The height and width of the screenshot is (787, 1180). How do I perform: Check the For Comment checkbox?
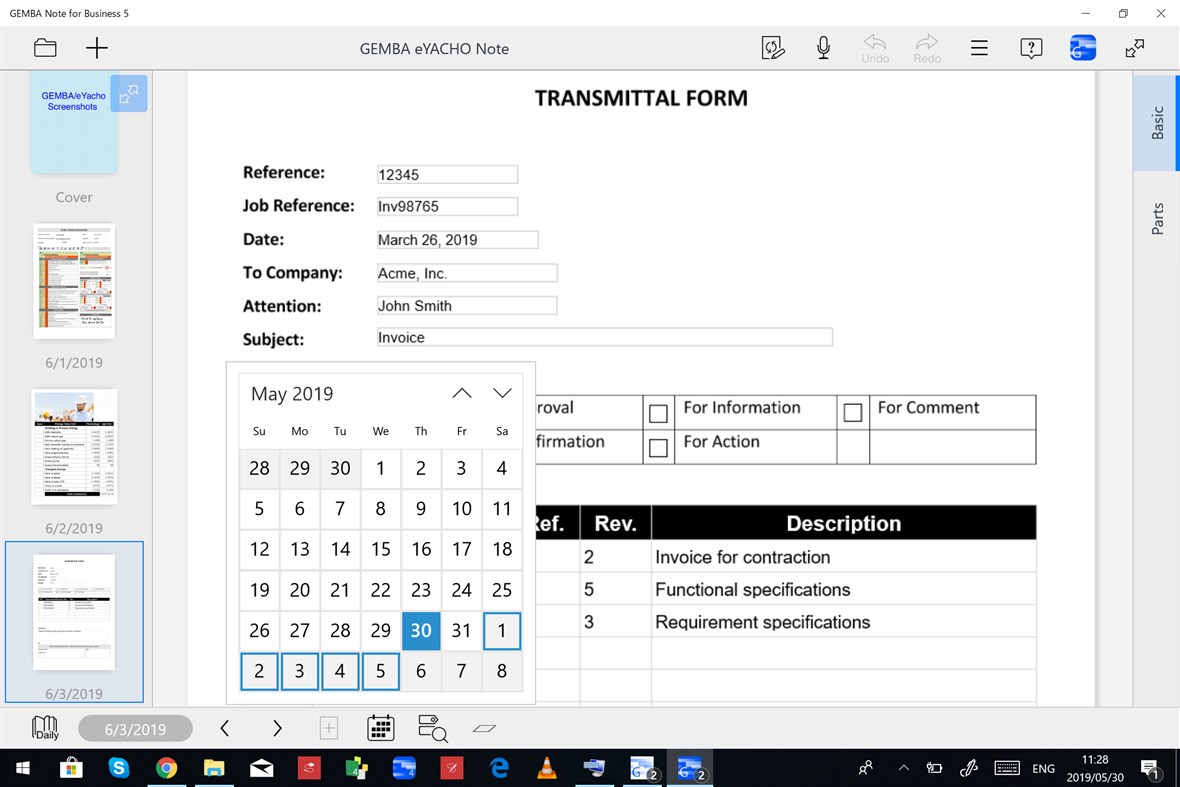click(853, 412)
